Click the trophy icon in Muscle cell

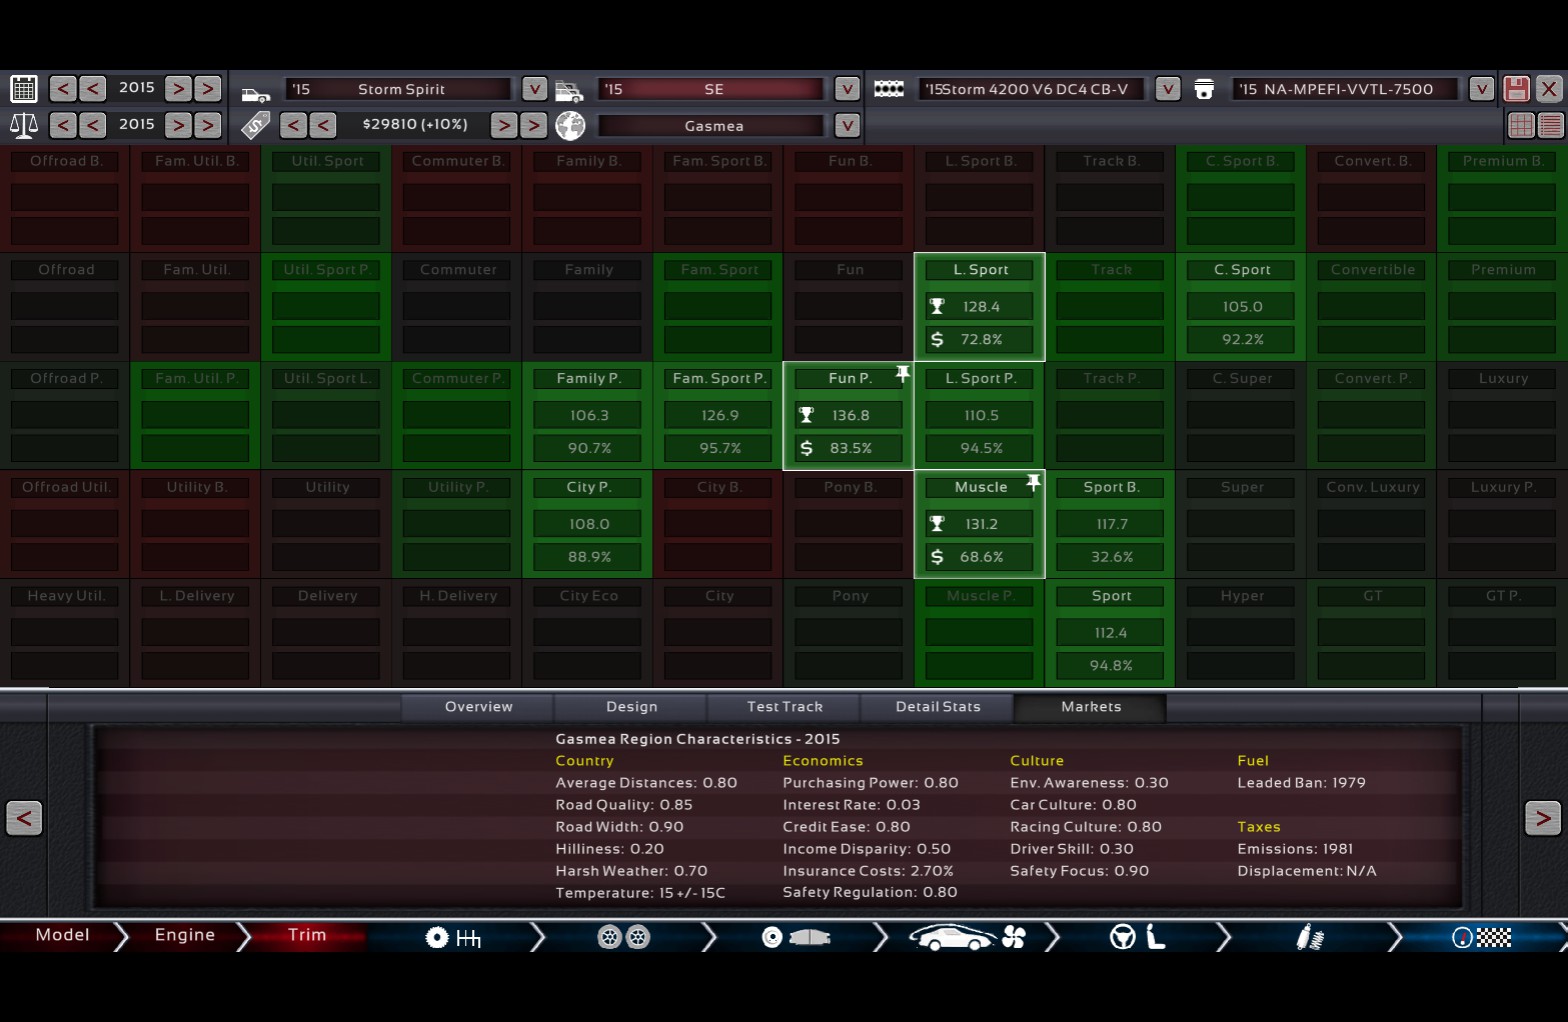tap(937, 524)
